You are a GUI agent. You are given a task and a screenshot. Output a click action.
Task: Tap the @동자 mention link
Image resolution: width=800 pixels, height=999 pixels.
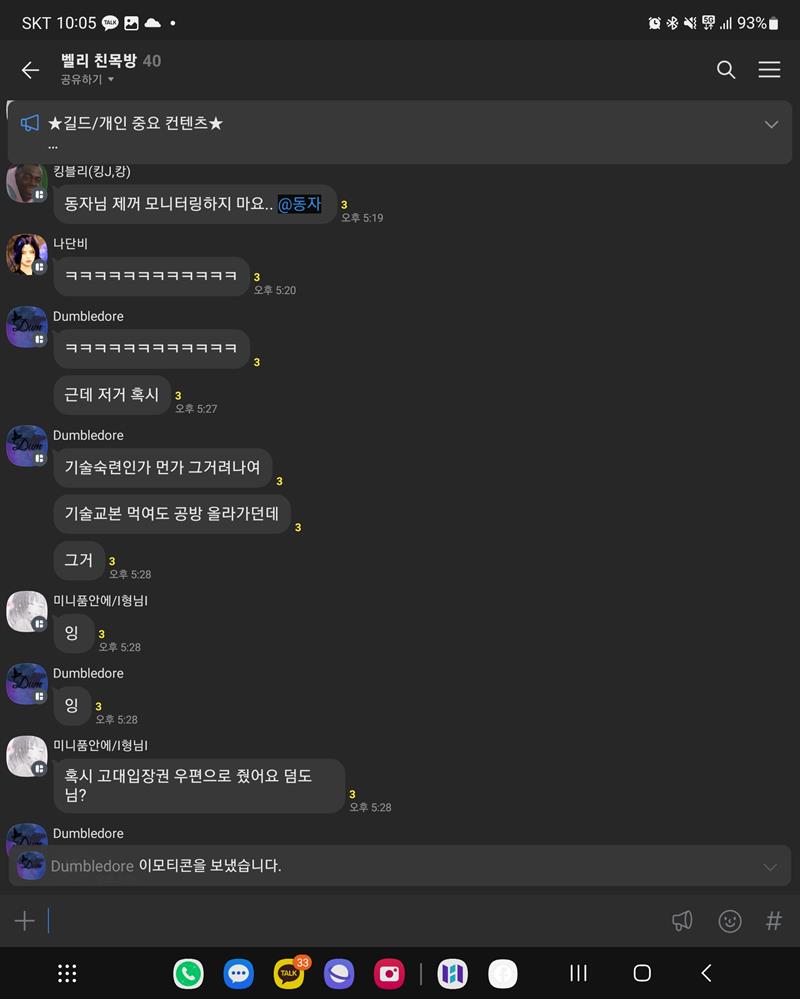(x=299, y=204)
